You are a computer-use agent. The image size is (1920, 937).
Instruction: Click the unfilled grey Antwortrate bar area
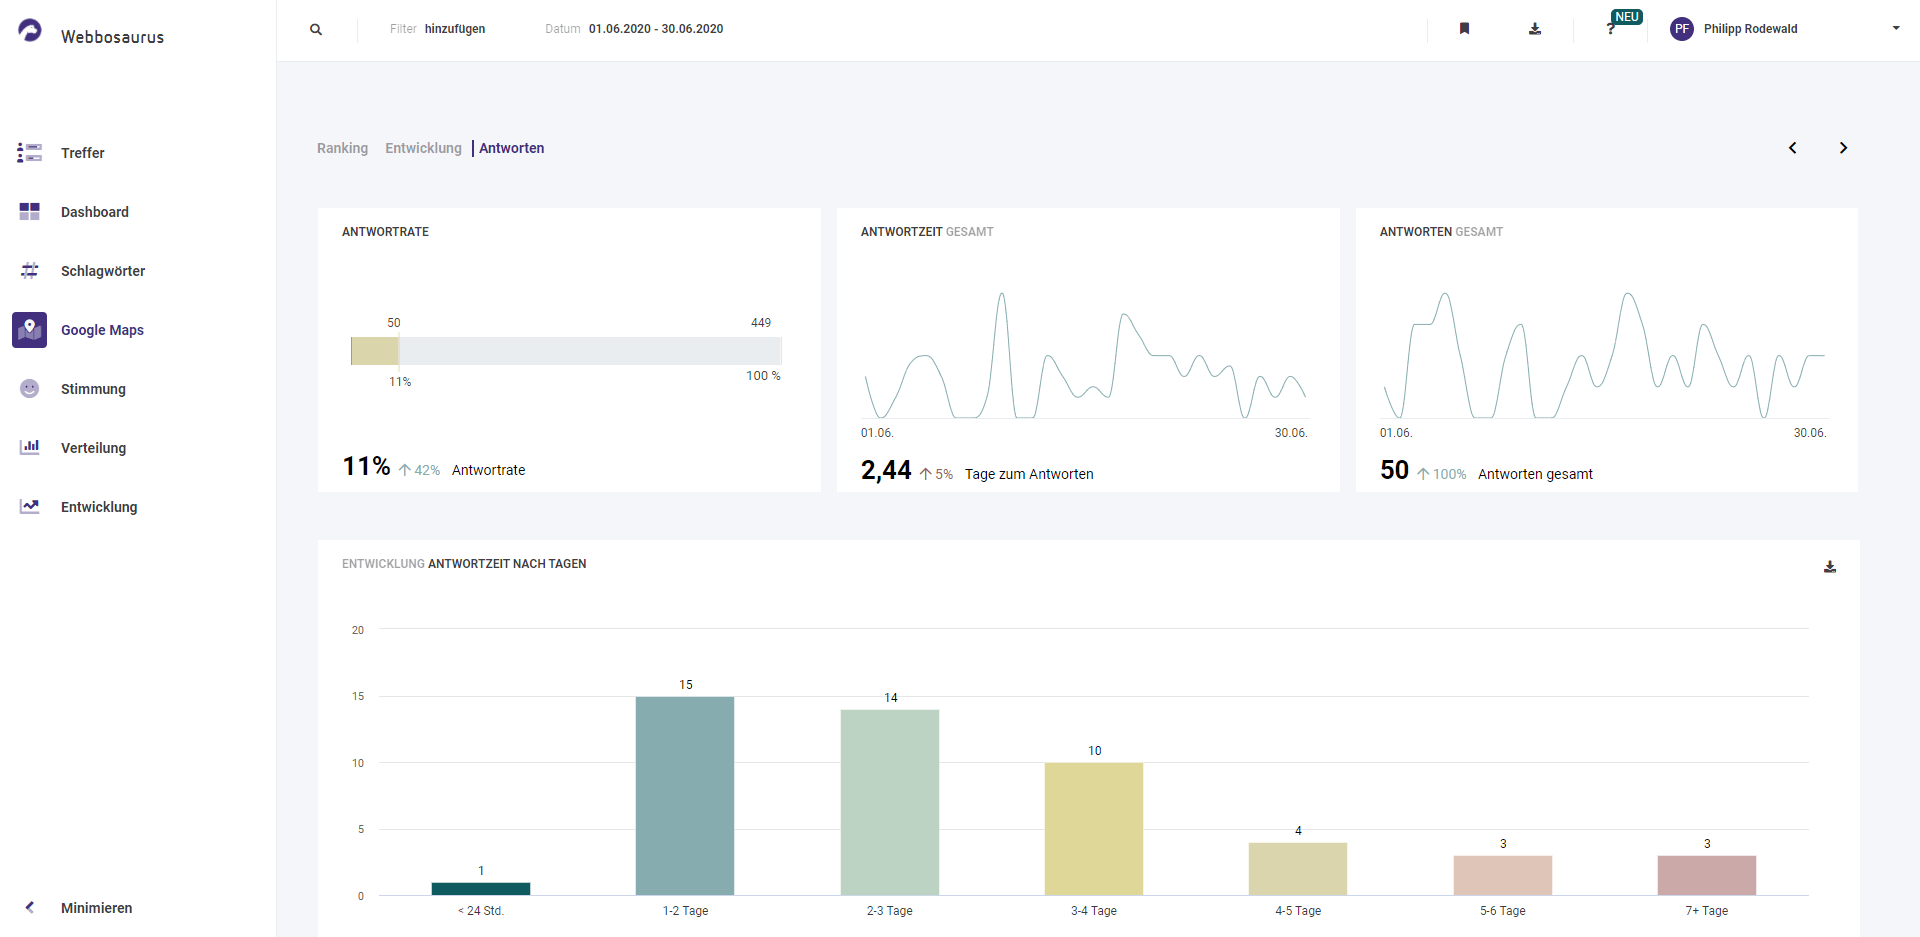coord(590,351)
